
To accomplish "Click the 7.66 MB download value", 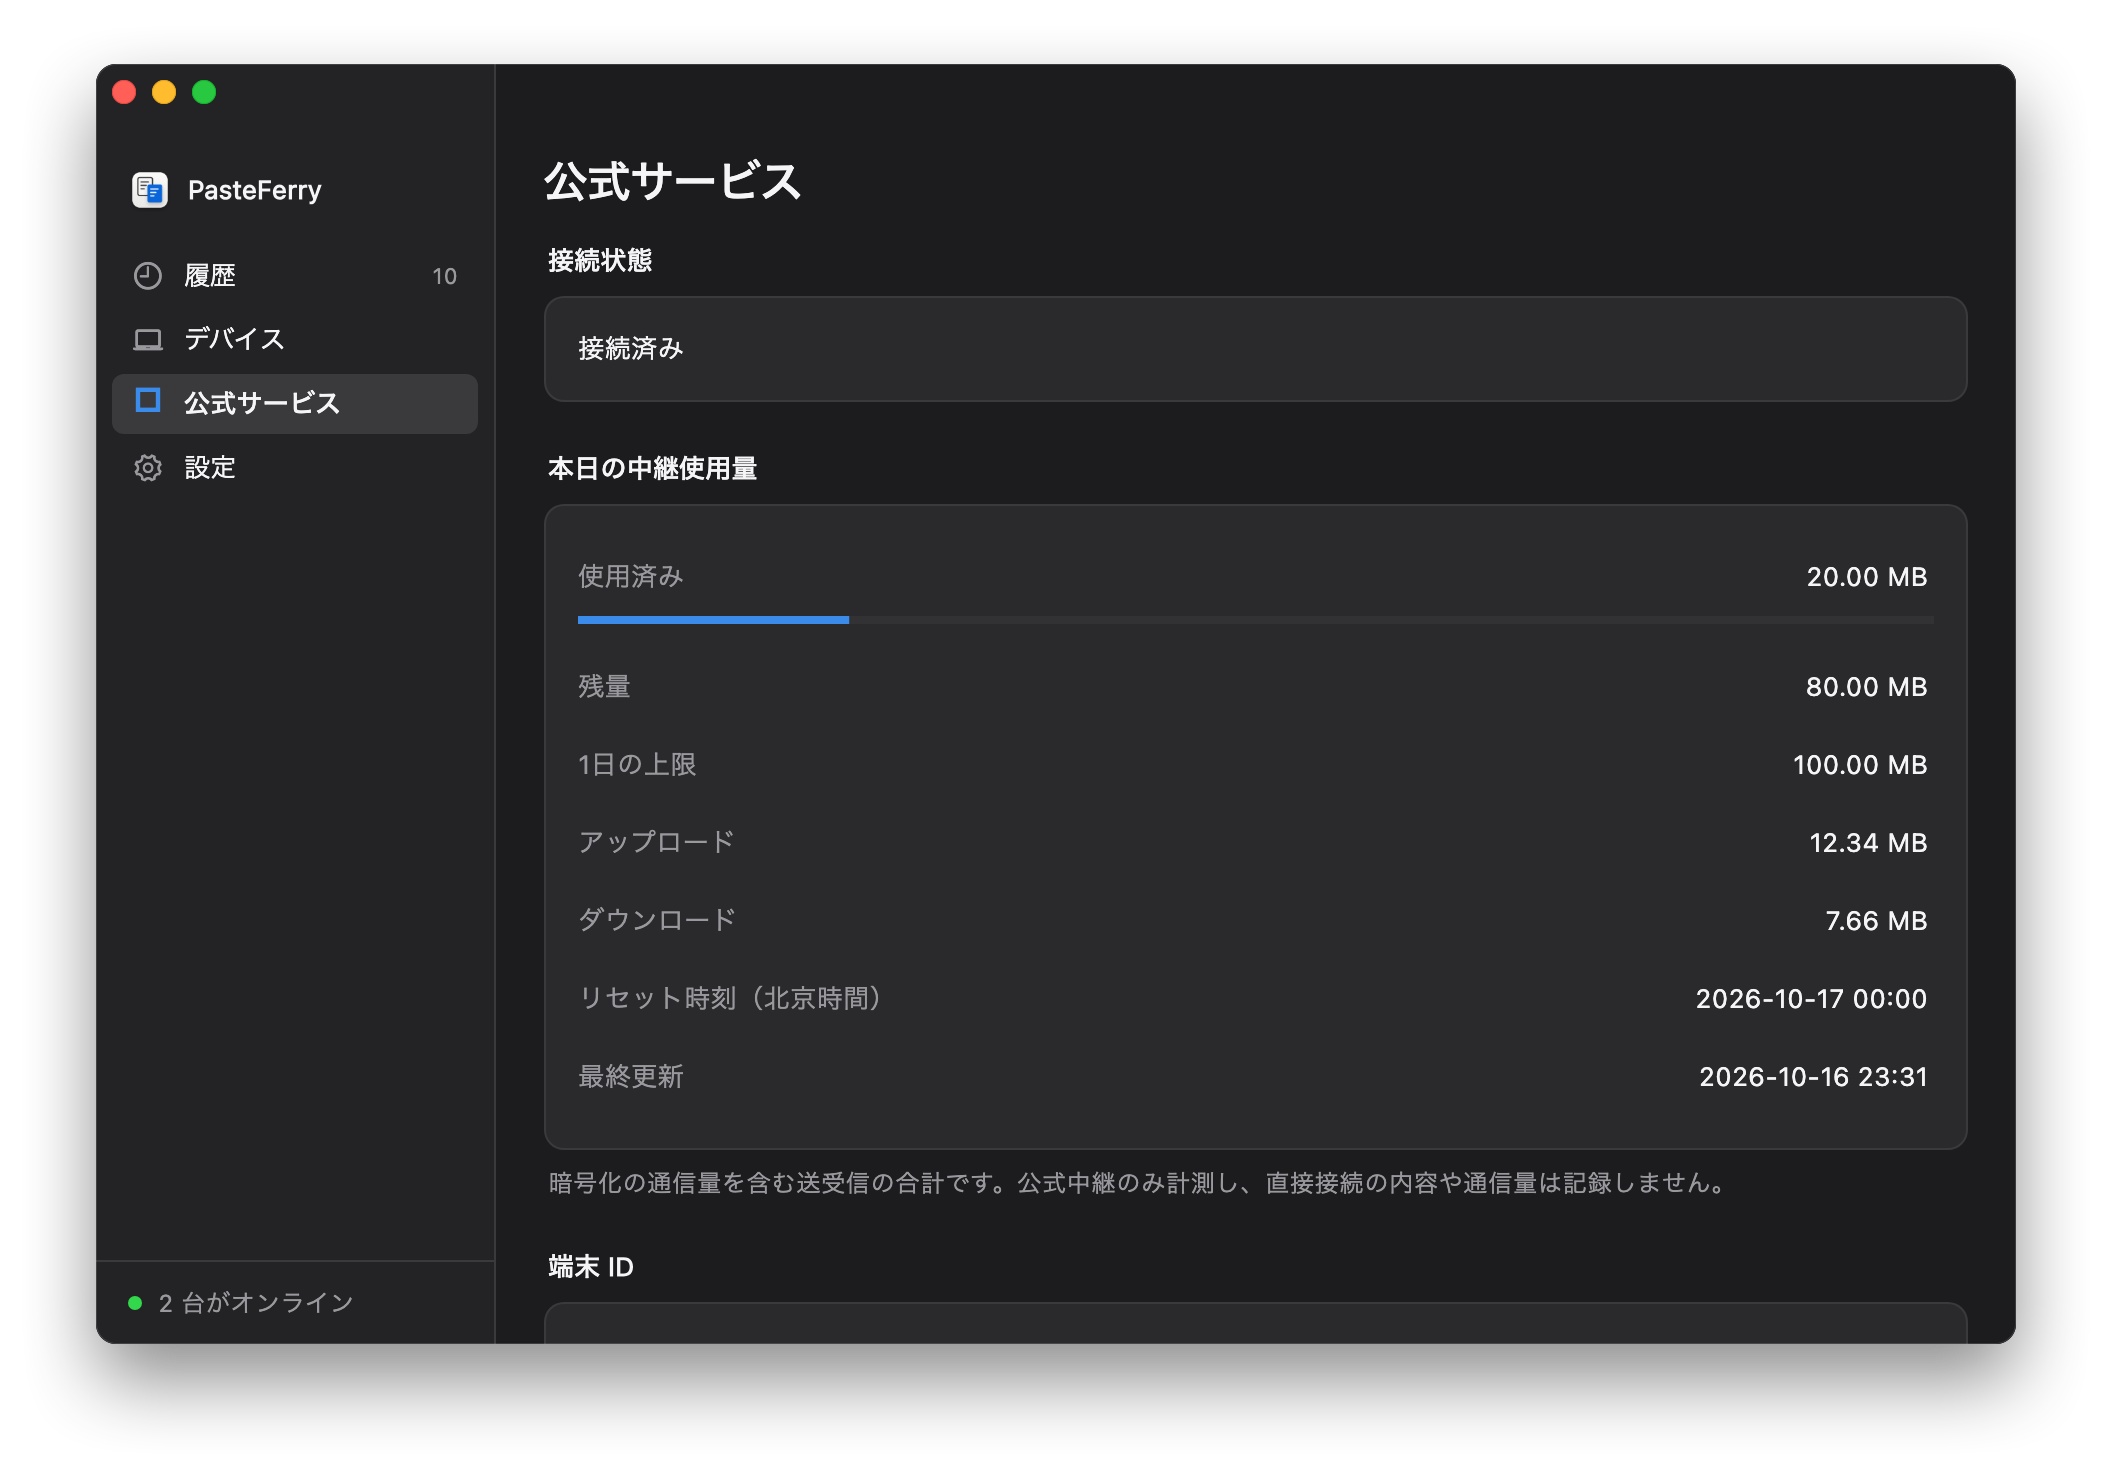I will pos(1876,921).
